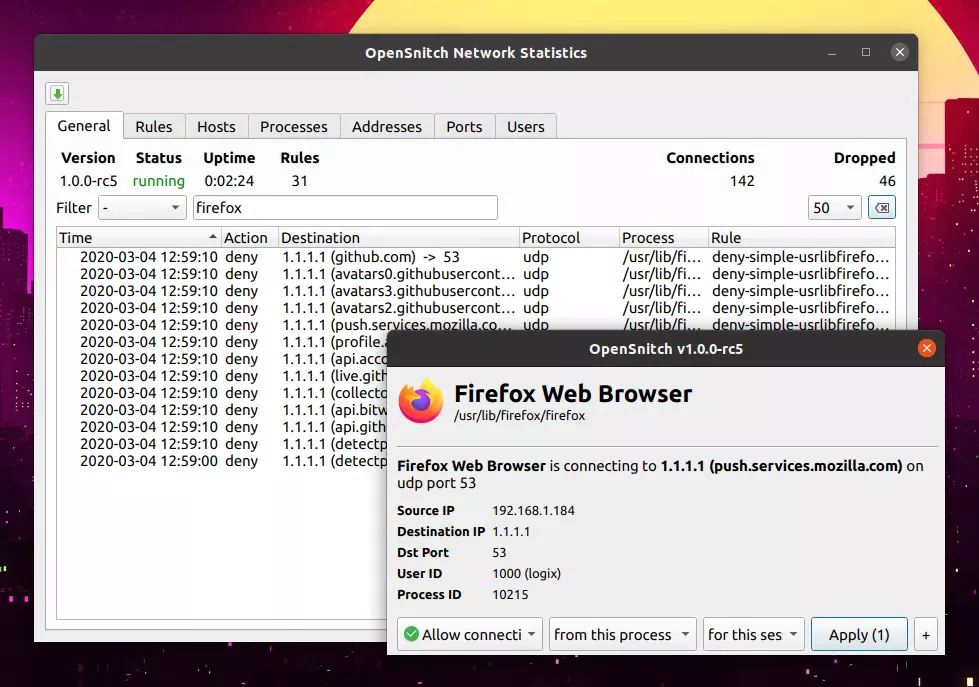Select the push.services.mozilla.co... destination row

pos(476,324)
